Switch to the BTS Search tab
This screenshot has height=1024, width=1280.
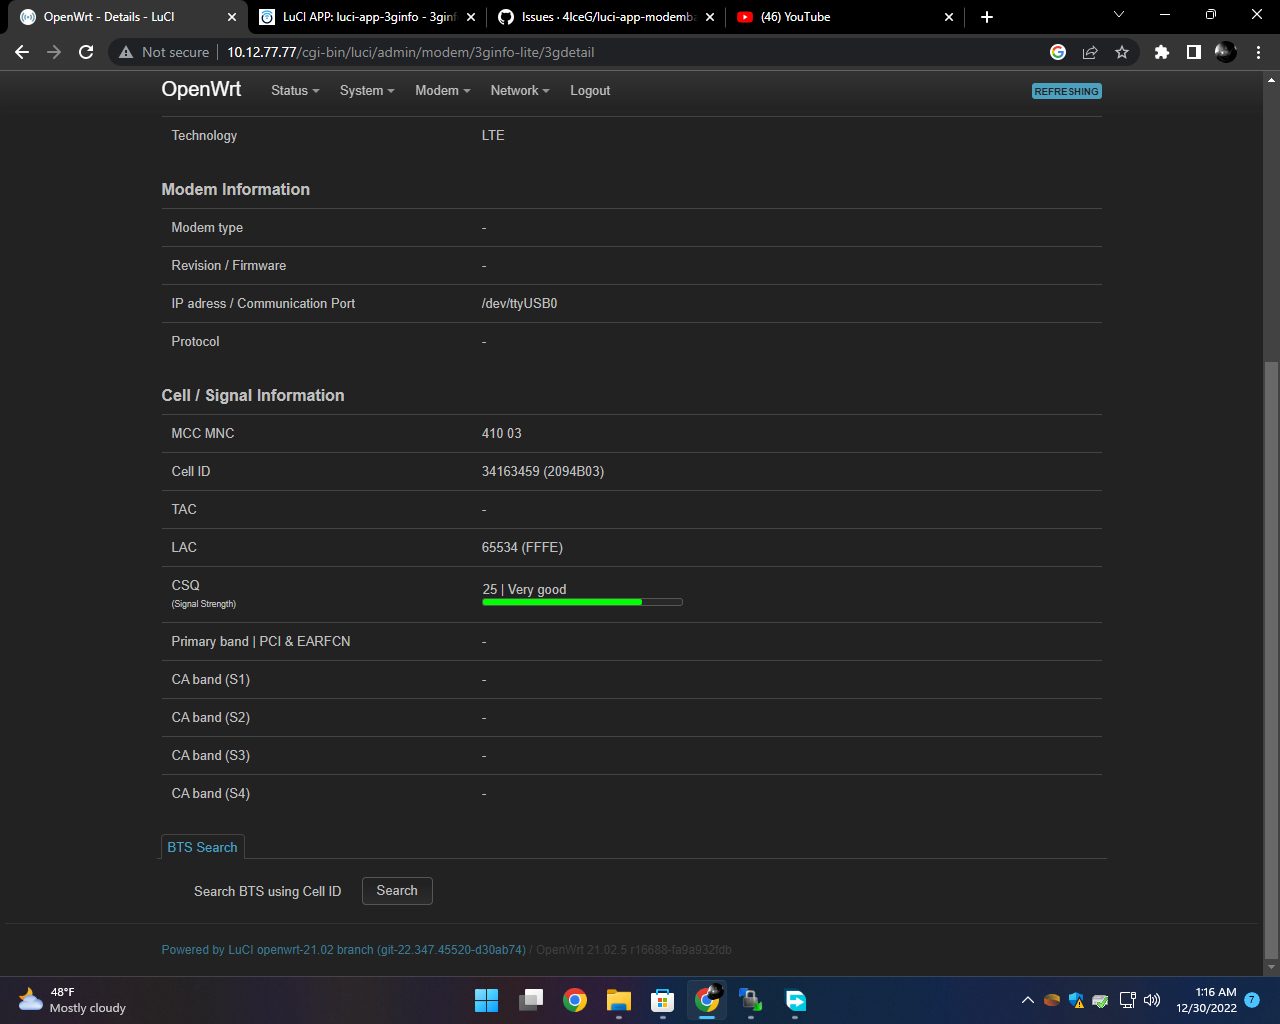click(202, 847)
